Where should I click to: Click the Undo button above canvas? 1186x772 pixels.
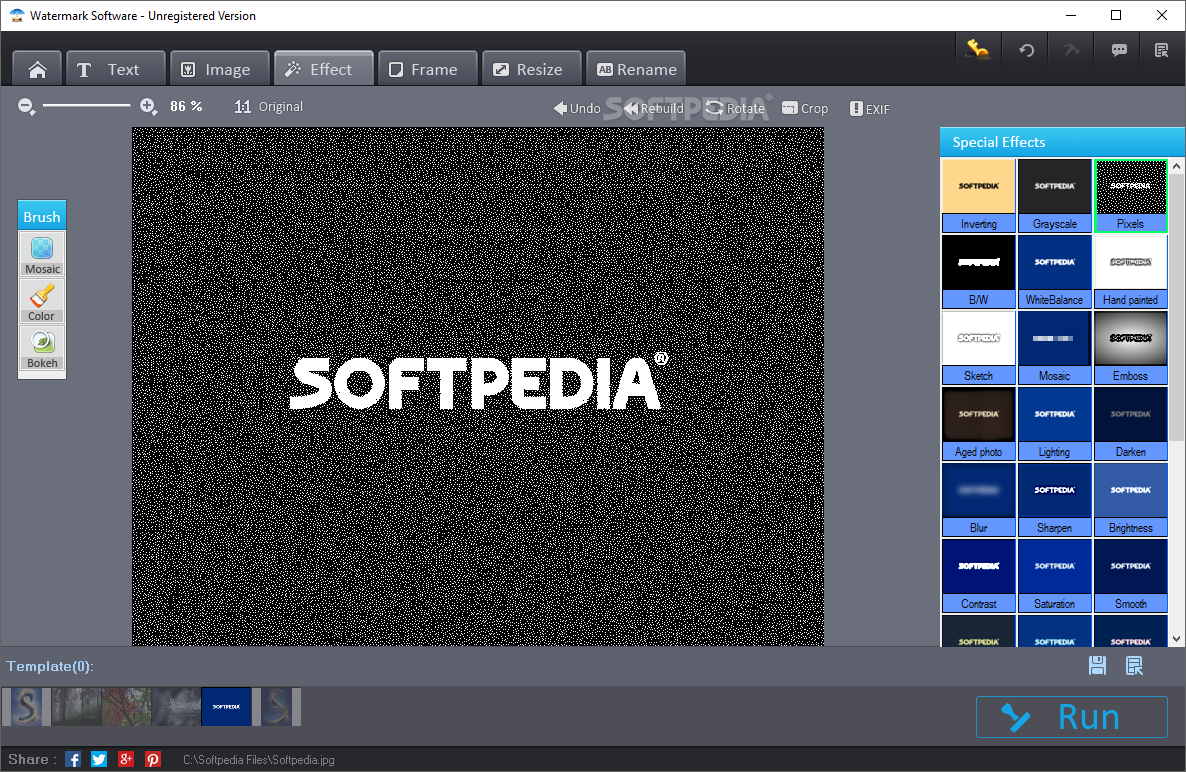pyautogui.click(x=576, y=108)
